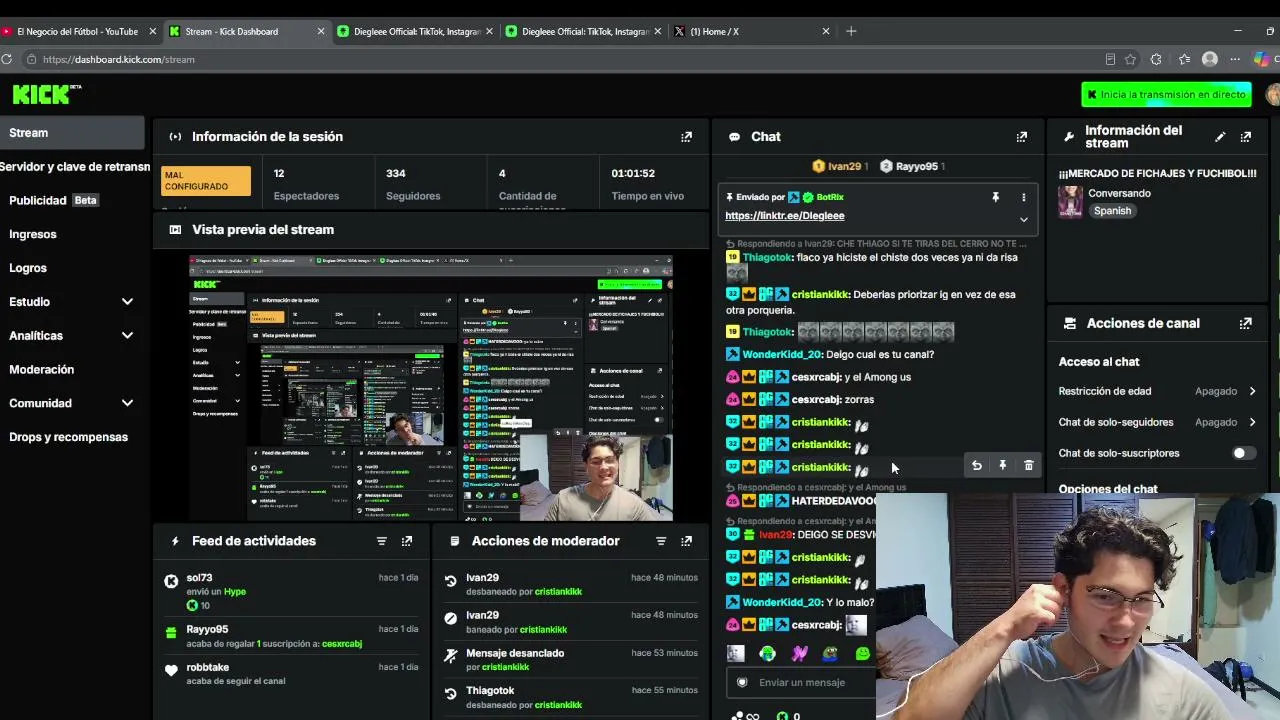Open the Ingresos sidebar page
The image size is (1280, 720).
[33, 234]
